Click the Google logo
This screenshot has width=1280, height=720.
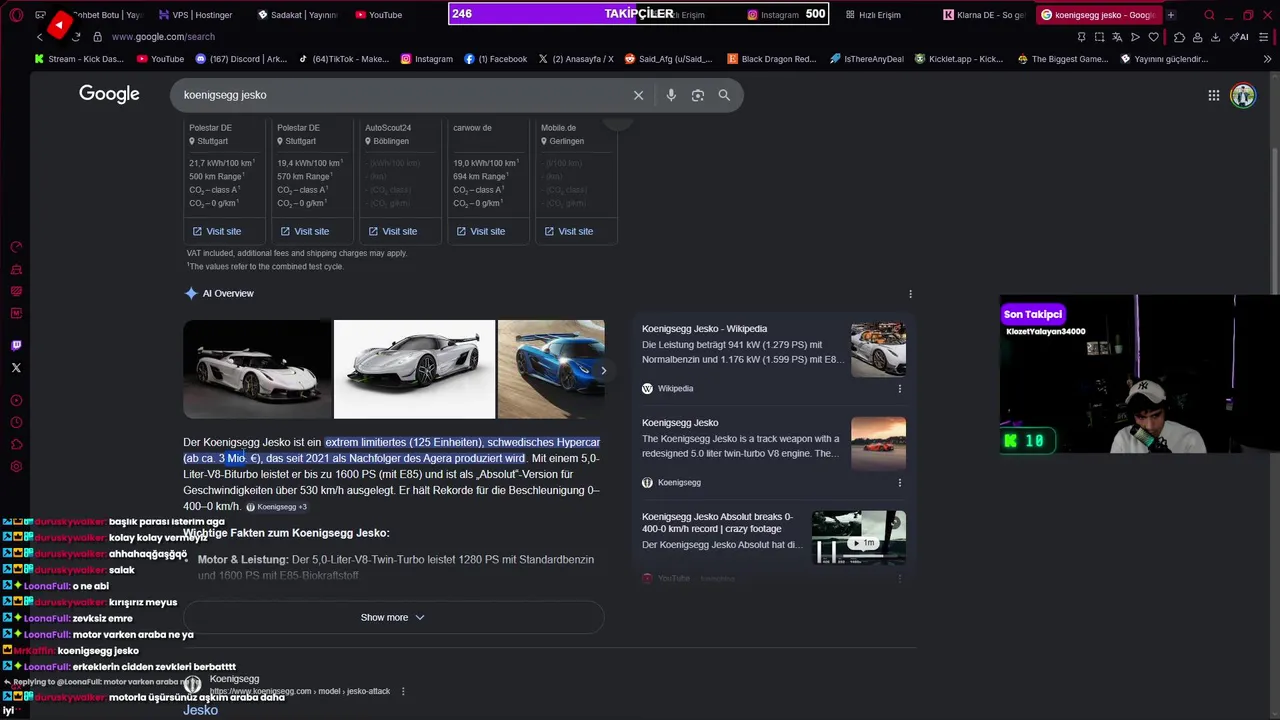click(109, 94)
